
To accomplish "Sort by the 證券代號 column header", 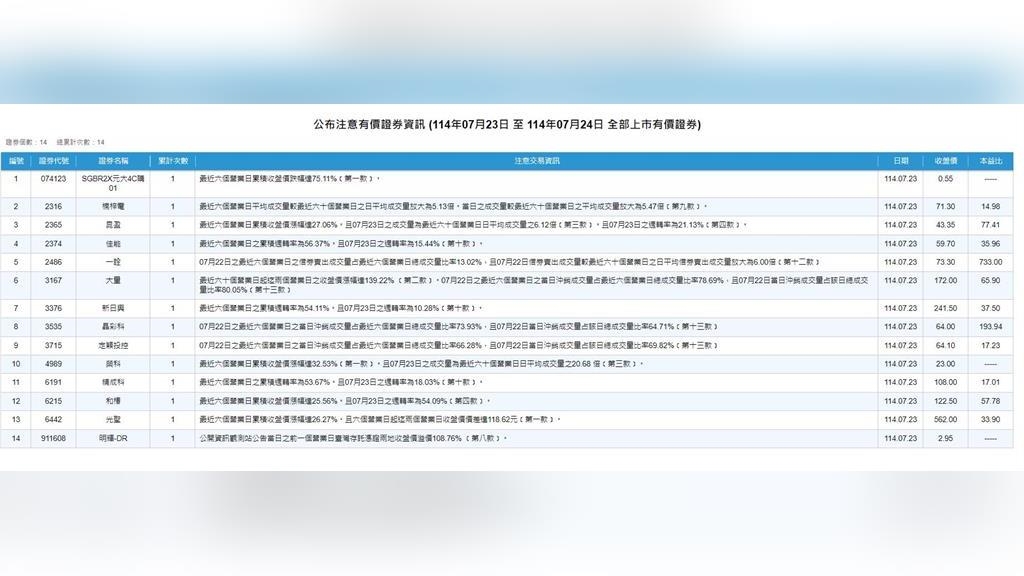I will (53, 161).
